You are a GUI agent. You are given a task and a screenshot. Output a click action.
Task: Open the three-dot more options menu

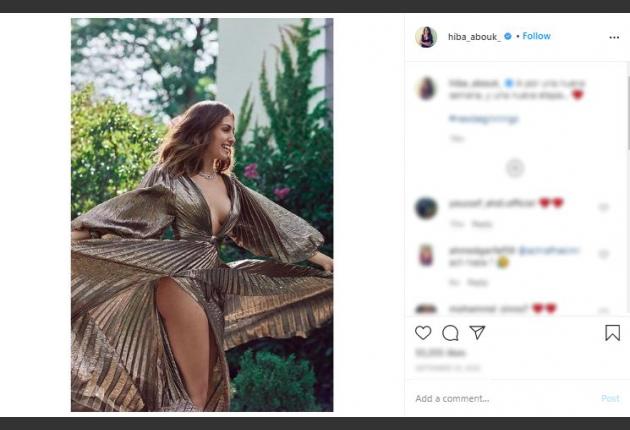tap(614, 37)
